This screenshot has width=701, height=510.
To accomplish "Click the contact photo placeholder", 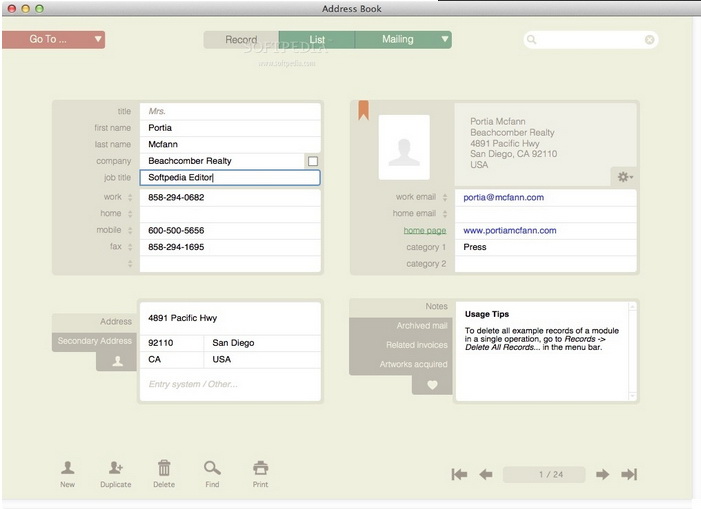I will pyautogui.click(x=404, y=147).
